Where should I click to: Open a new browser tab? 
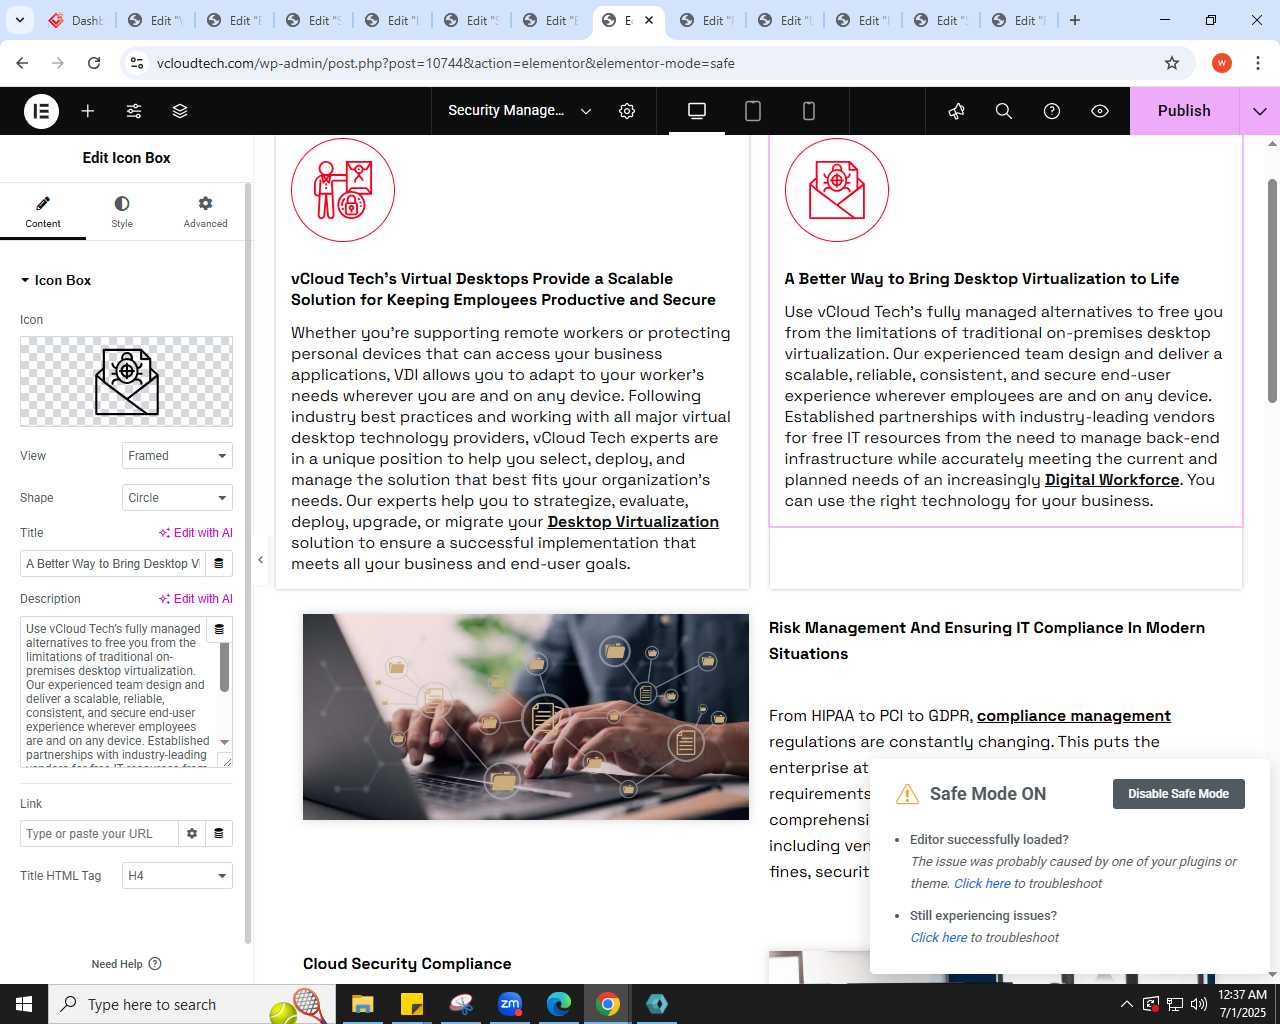pyautogui.click(x=1075, y=20)
